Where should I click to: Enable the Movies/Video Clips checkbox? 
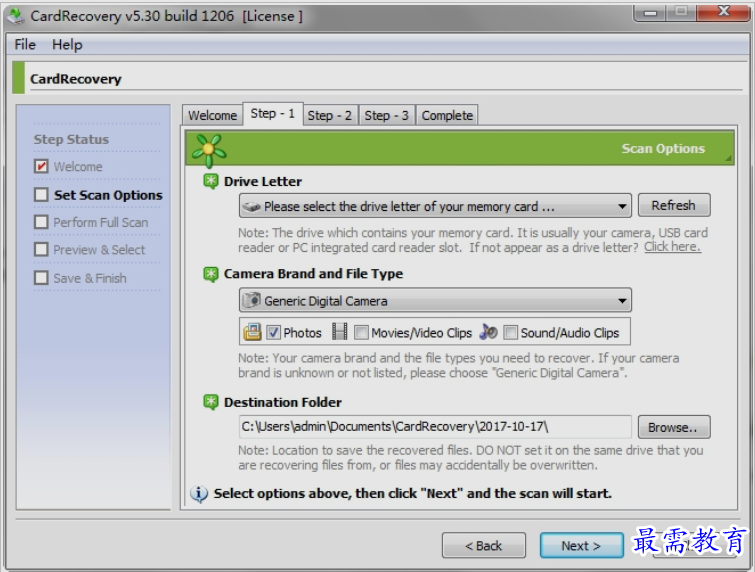[361, 332]
